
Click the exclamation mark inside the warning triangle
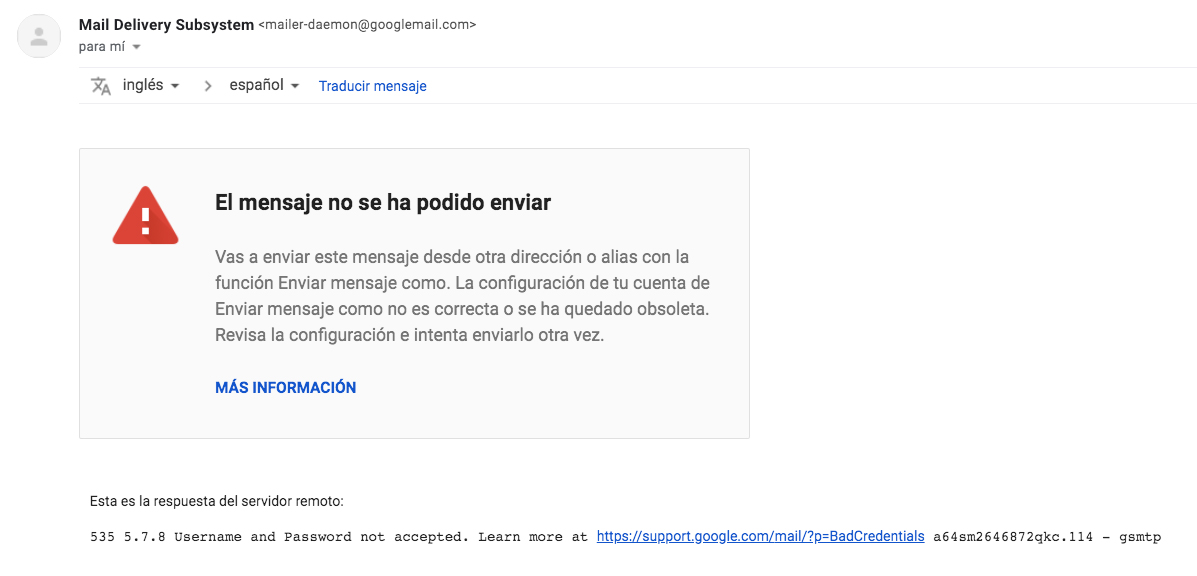pos(146,220)
